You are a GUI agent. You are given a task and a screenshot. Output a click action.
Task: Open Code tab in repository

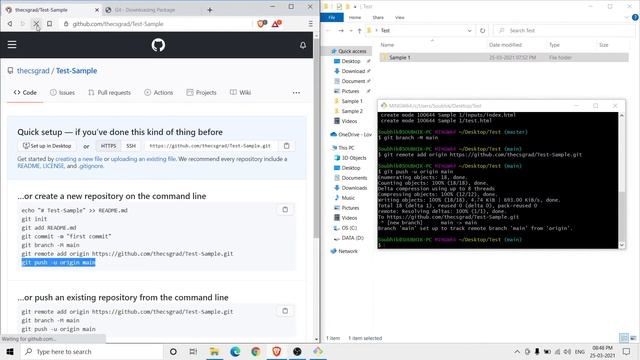[x=25, y=93]
